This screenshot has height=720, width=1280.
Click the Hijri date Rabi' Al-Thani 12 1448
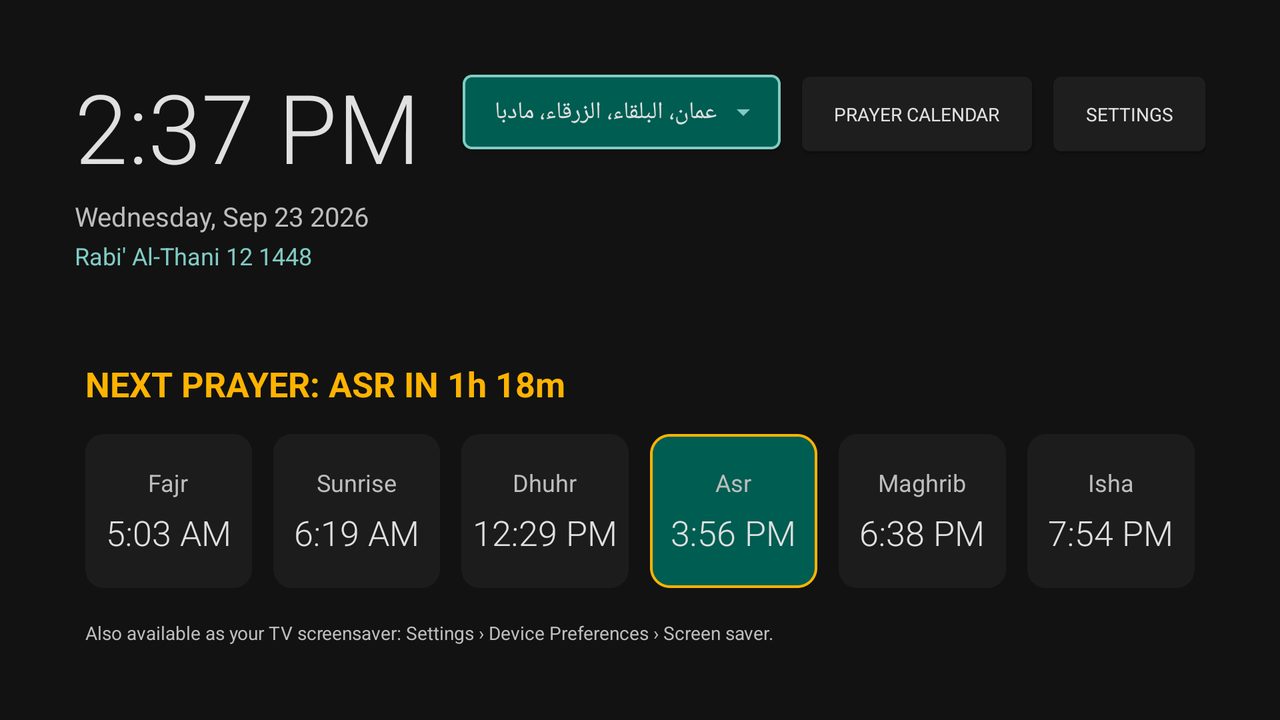coord(194,257)
